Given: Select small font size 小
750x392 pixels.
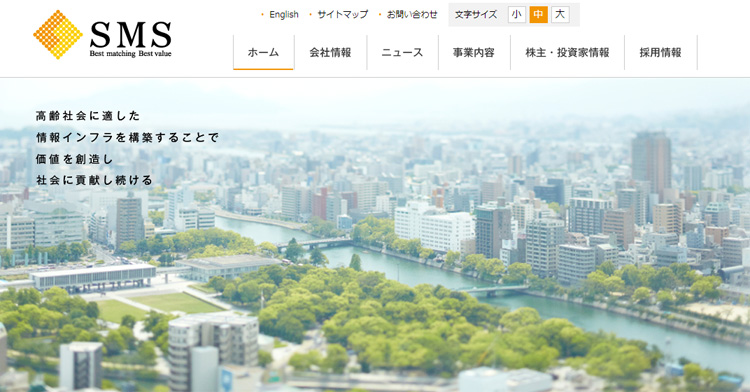Looking at the screenshot, I should click(517, 15).
